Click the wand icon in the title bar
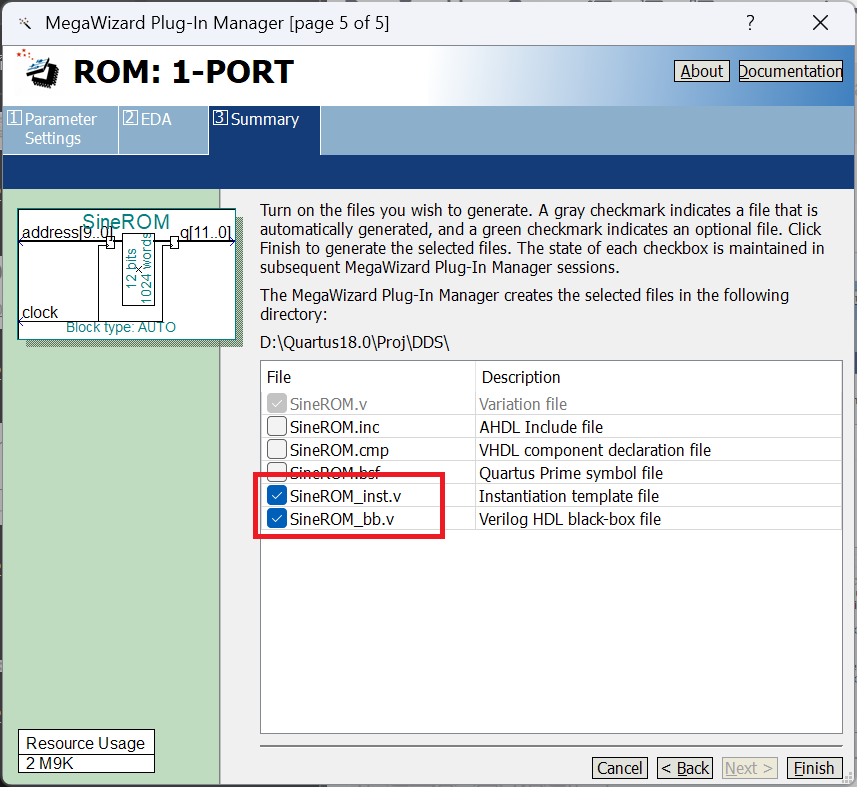857x787 pixels. tap(24, 23)
